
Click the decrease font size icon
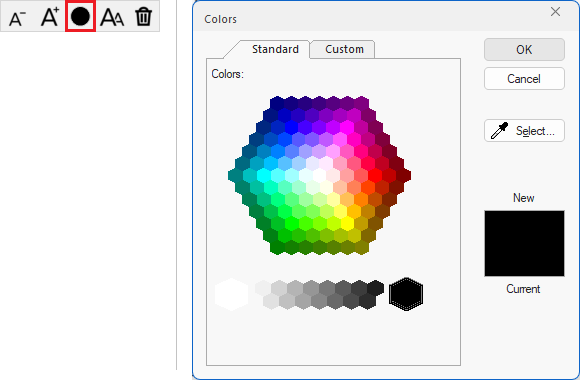[17, 17]
